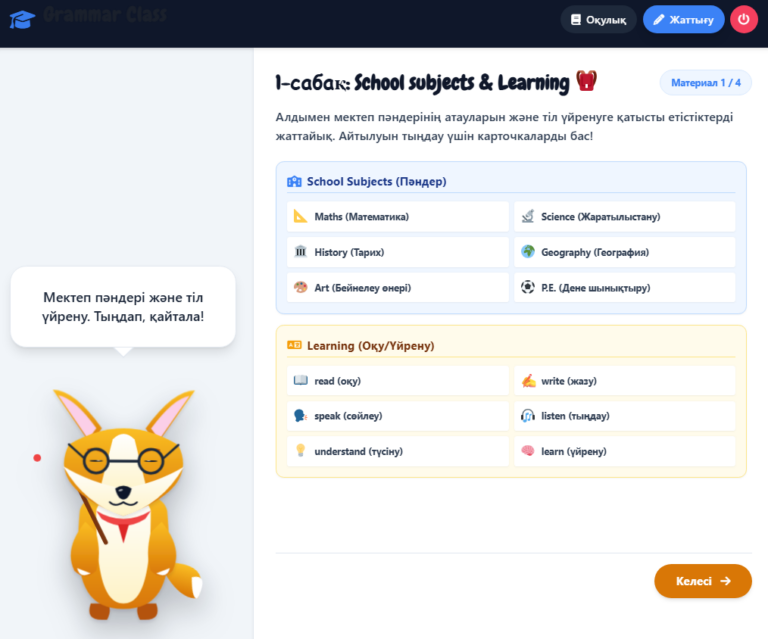Click the School Subjects (Пәндер) heading
The image size is (768, 639).
(x=376, y=182)
